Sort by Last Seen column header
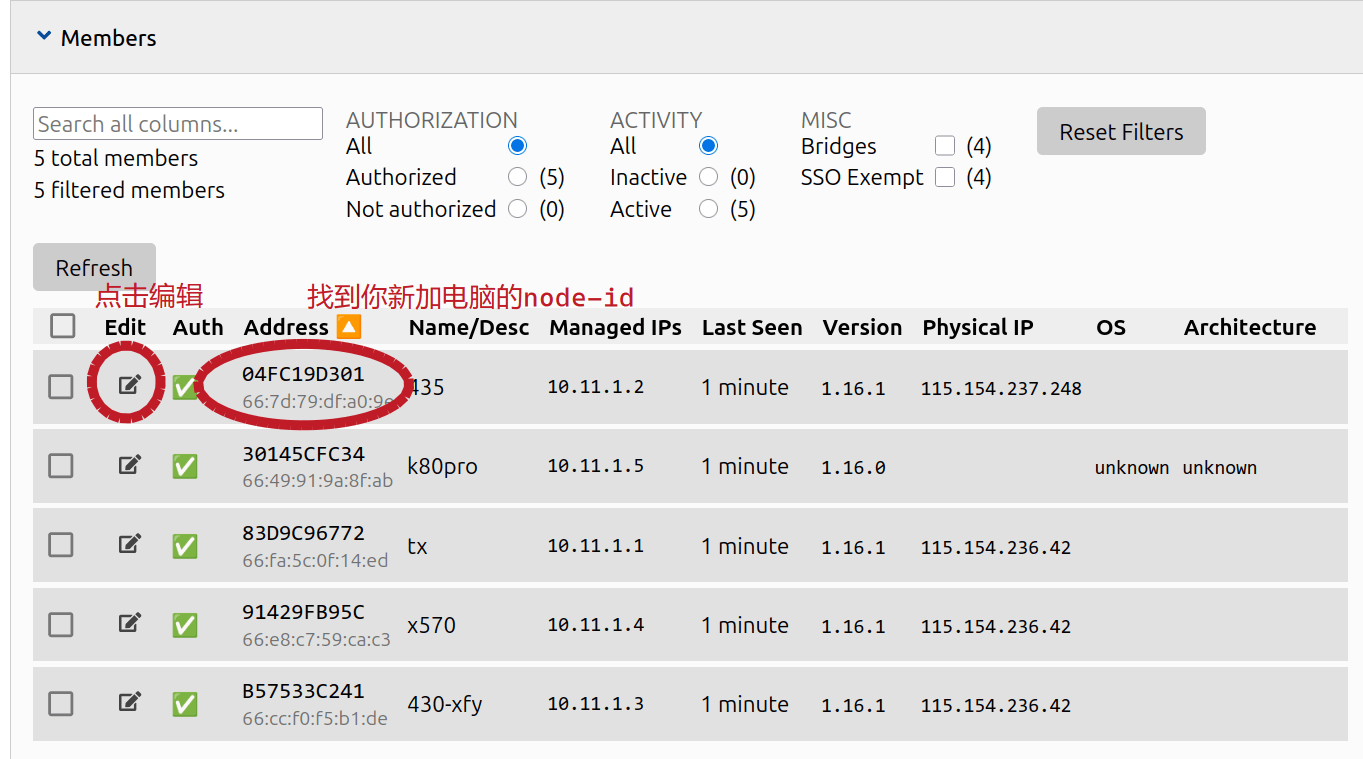This screenshot has width=1363, height=759. point(751,327)
